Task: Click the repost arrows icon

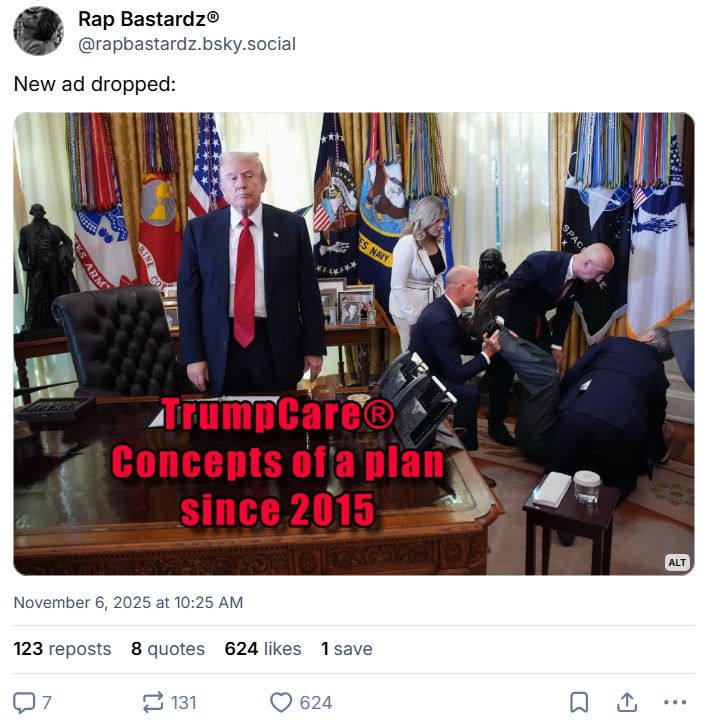Action: tap(153, 702)
